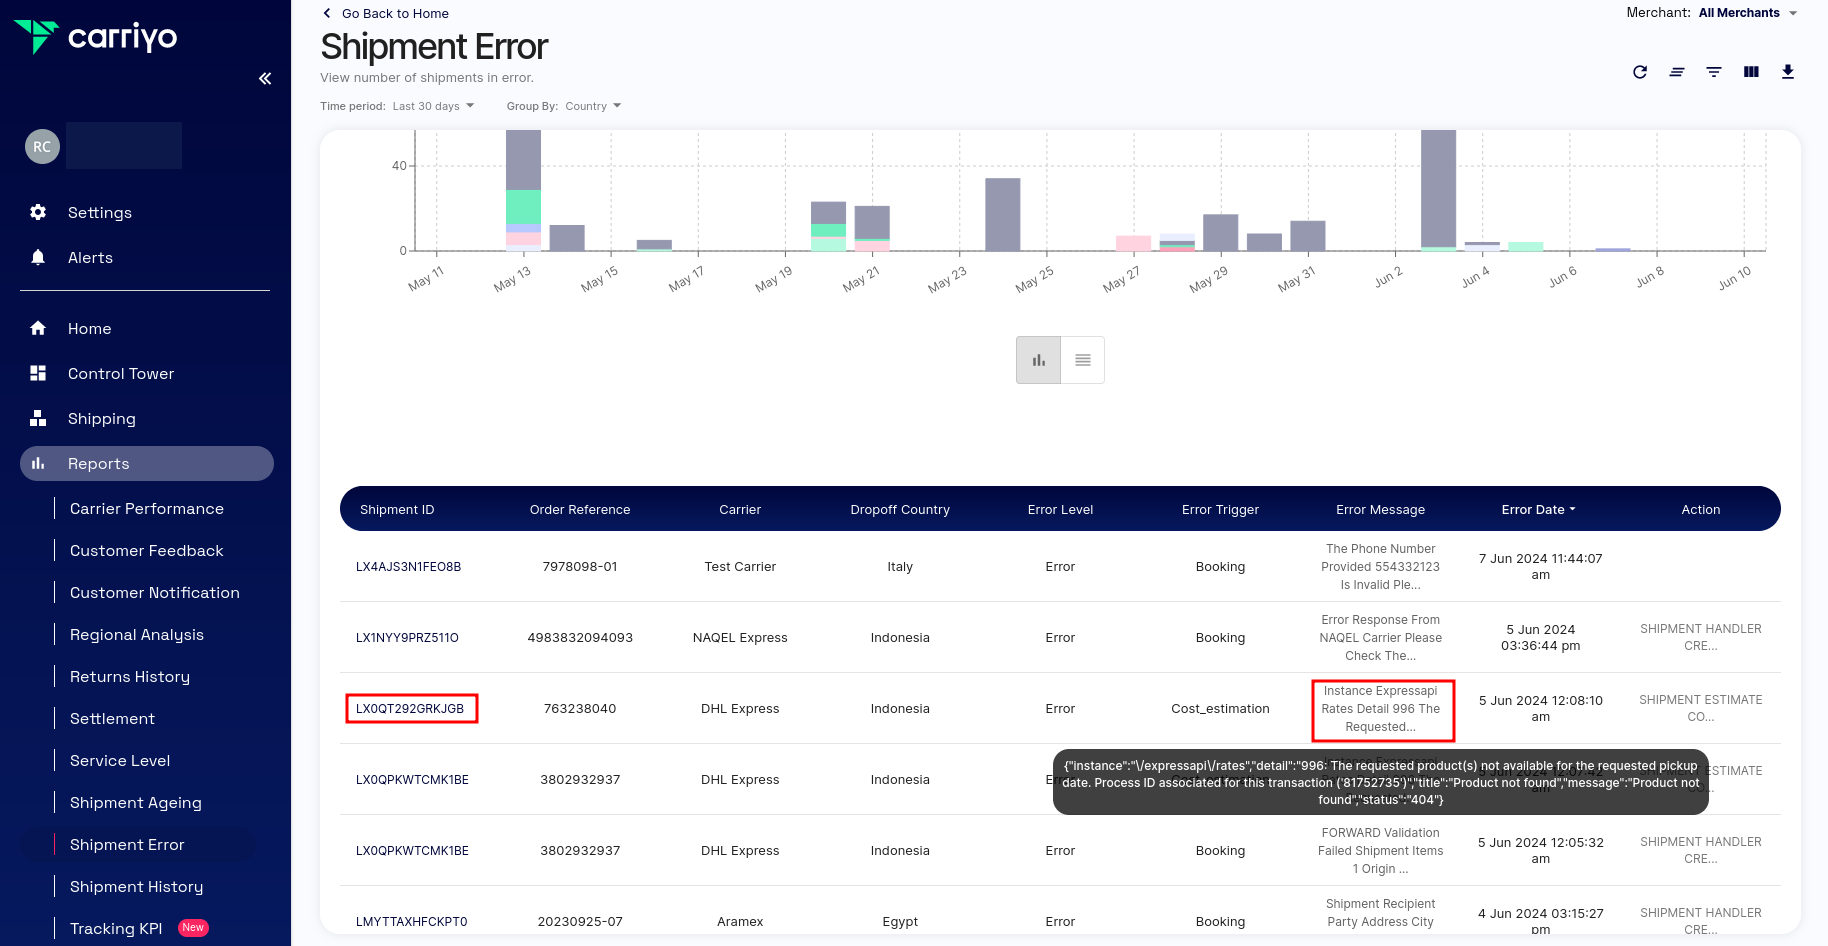Click the green segment of May 13 bar

[523, 206]
